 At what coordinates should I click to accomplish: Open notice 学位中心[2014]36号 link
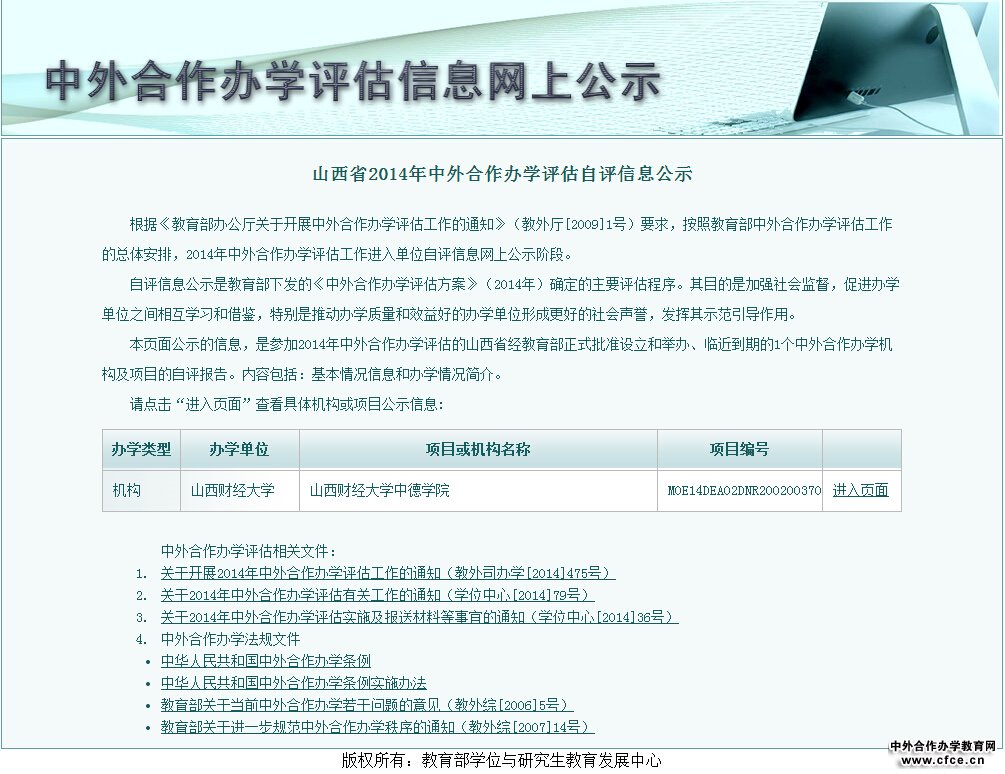click(419, 616)
